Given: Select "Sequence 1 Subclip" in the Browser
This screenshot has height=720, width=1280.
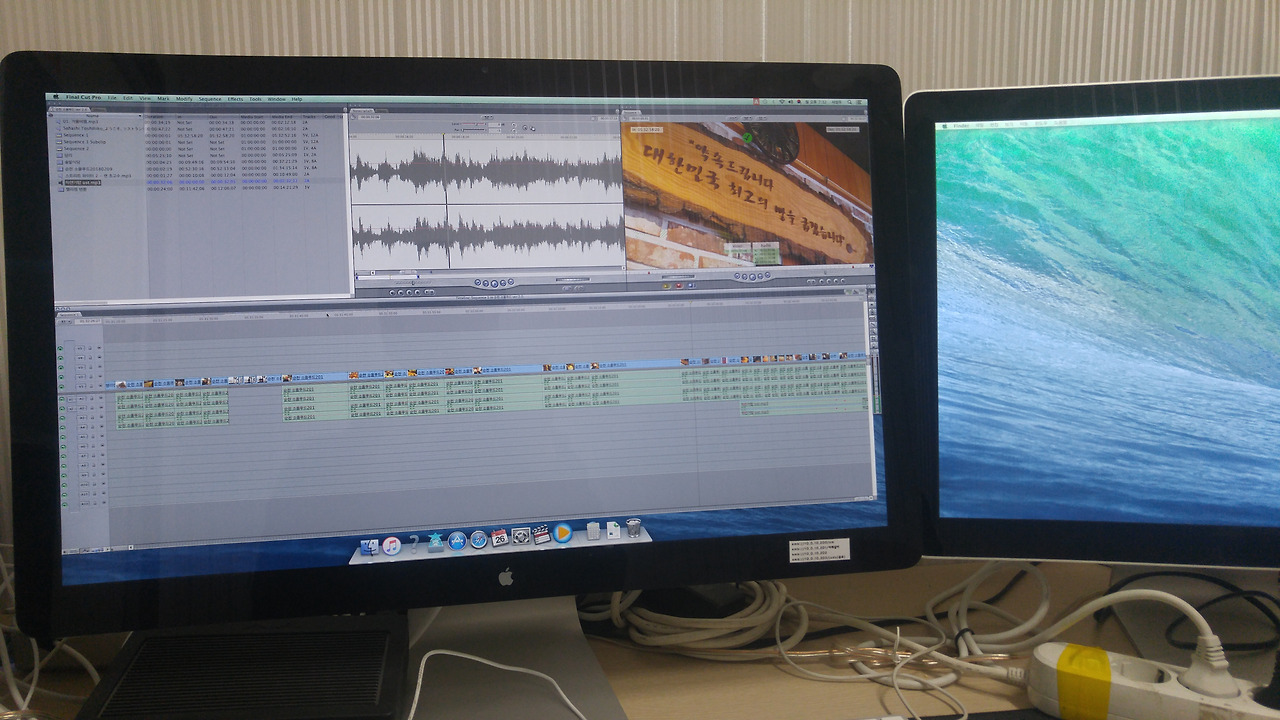Looking at the screenshot, I should pyautogui.click(x=85, y=142).
